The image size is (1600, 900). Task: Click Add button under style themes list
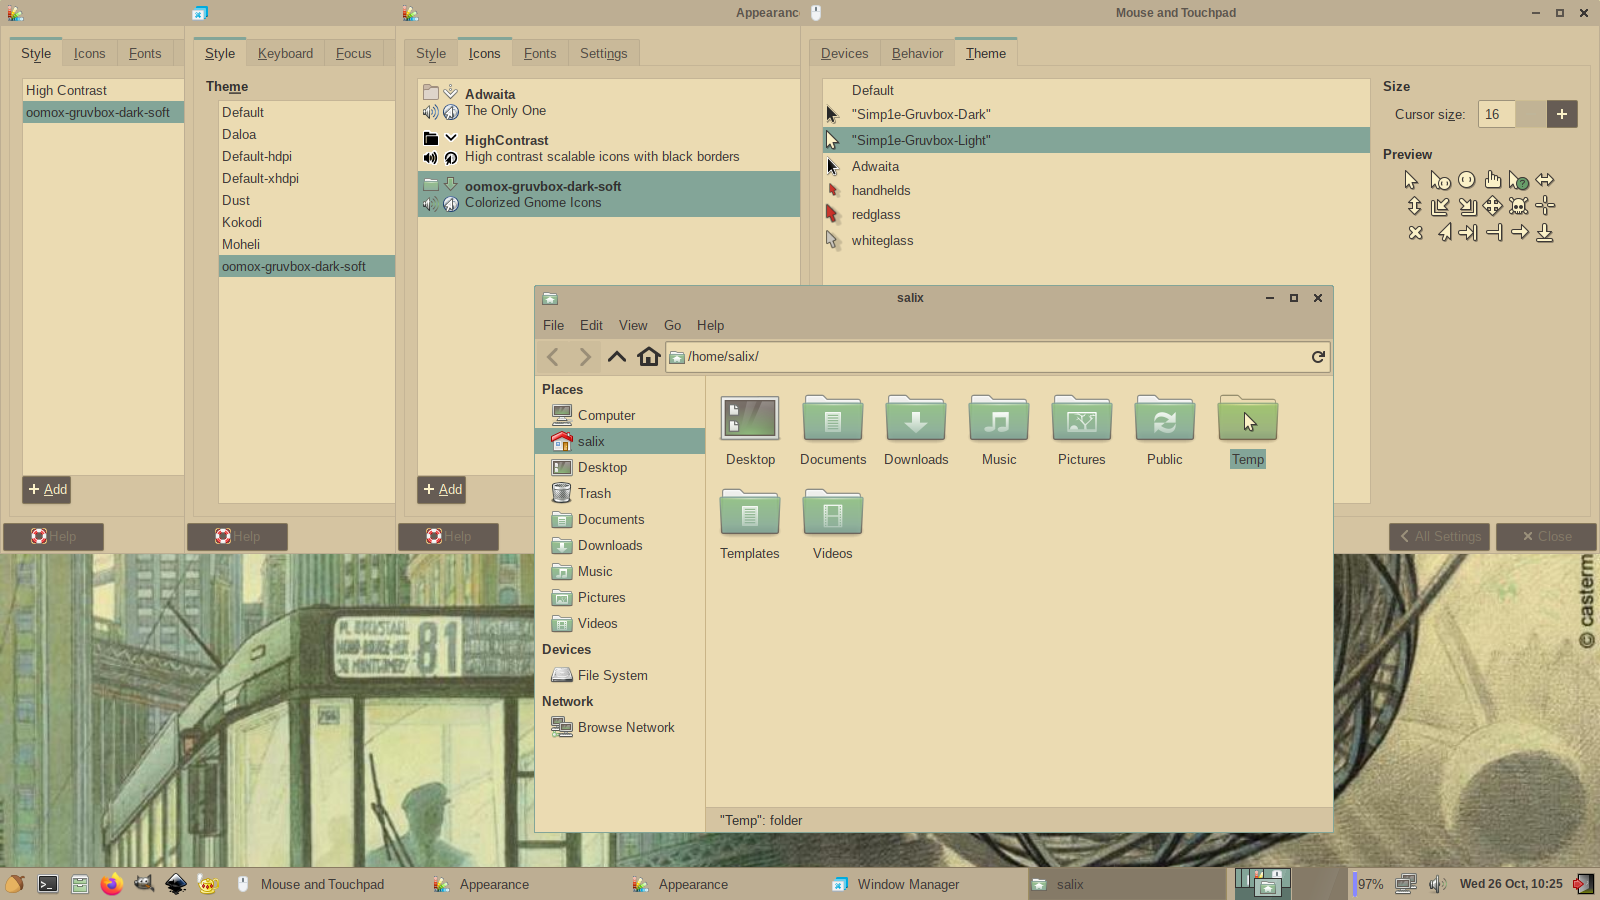pos(47,489)
